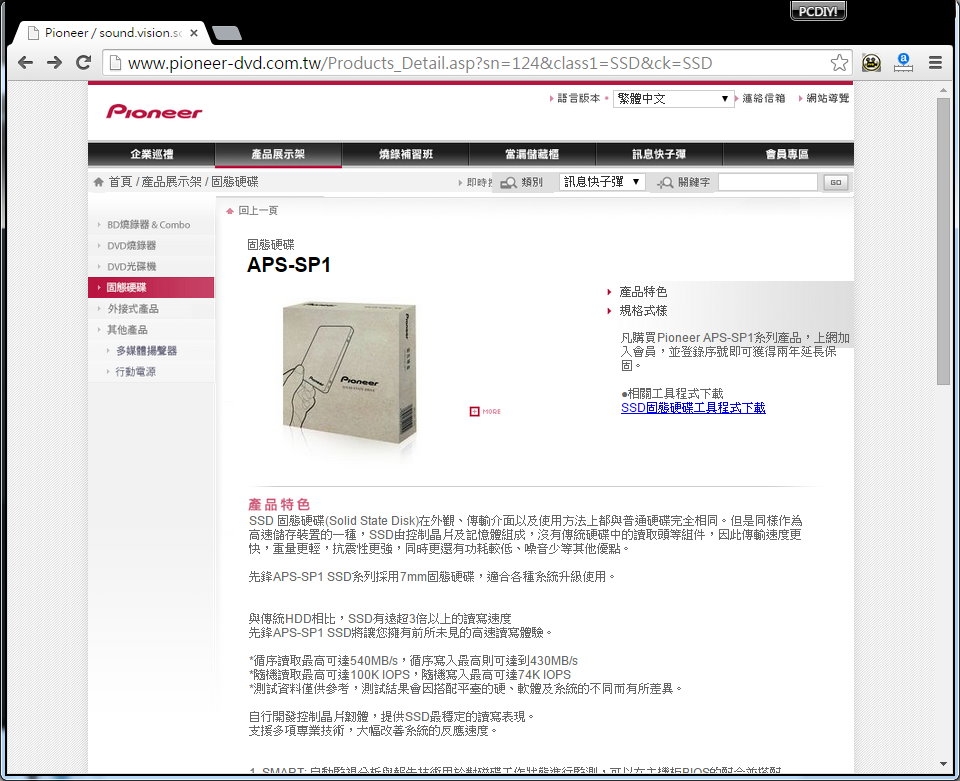This screenshot has width=960, height=781.
Task: Click the home icon in the breadcrumb
Action: [x=99, y=182]
